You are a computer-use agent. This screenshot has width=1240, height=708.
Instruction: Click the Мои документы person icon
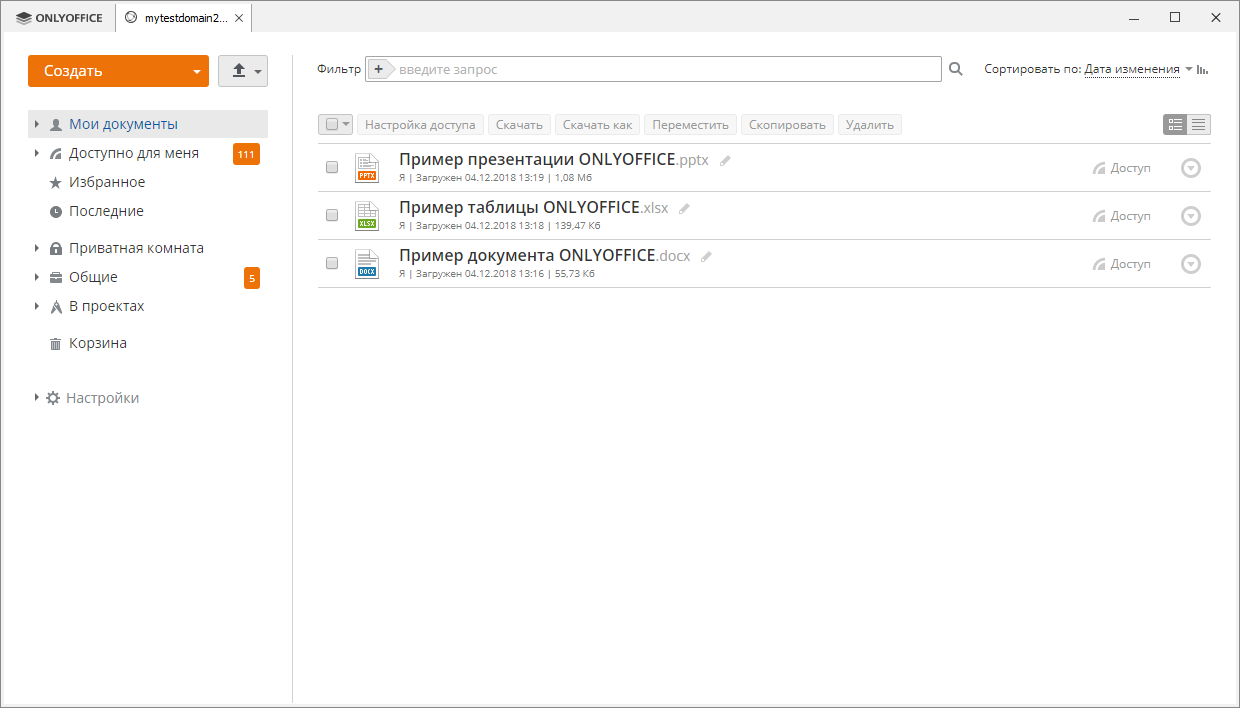click(x=56, y=125)
